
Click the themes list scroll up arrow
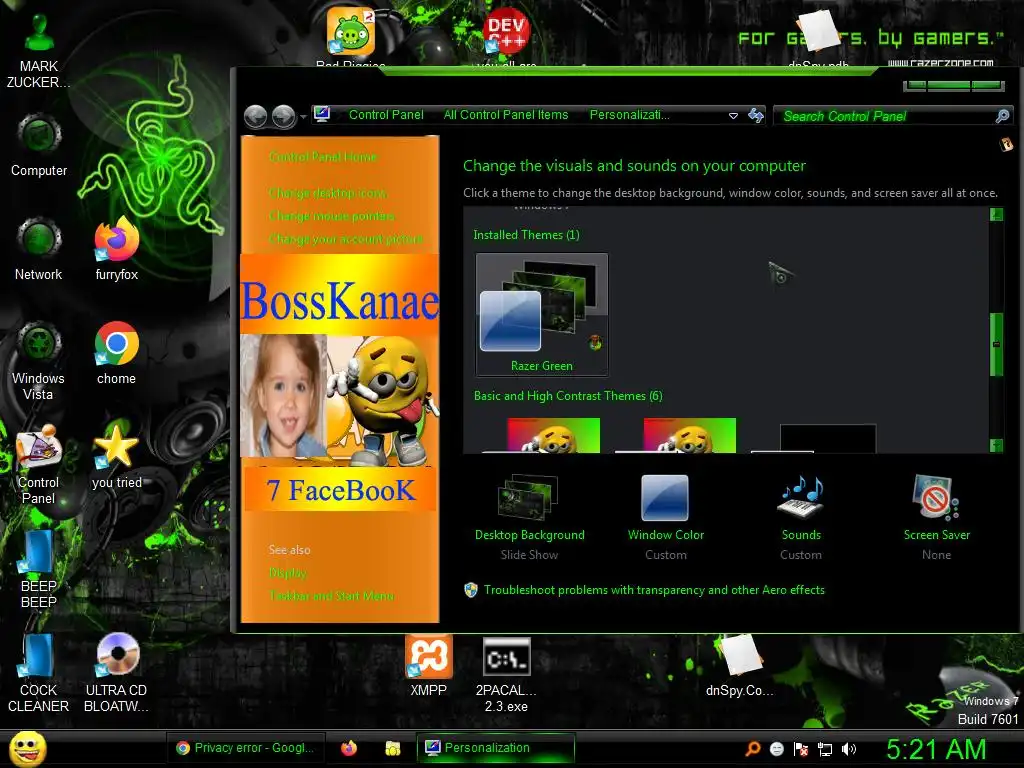pos(996,215)
